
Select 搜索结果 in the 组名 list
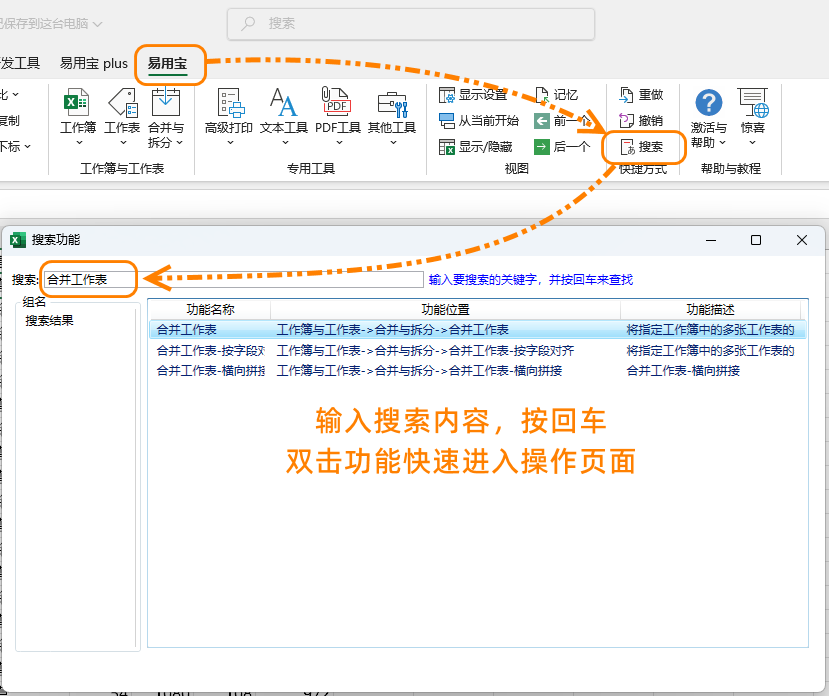[50, 321]
